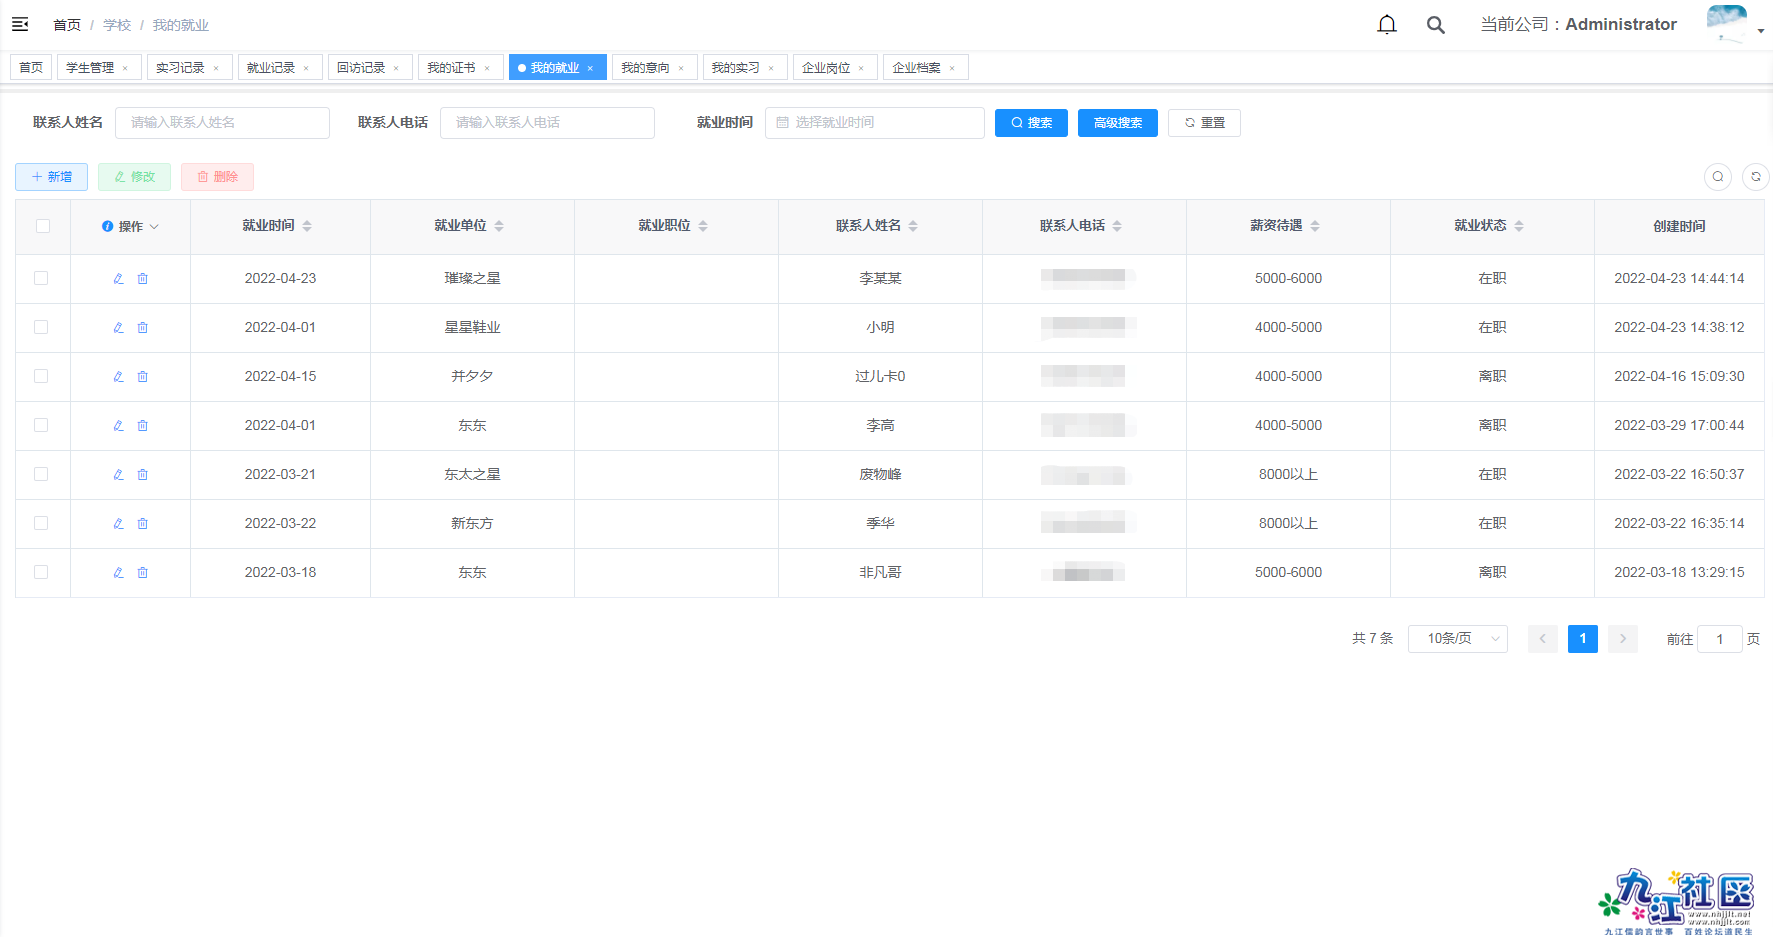Click the circular search icon above the table

pyautogui.click(x=1718, y=176)
